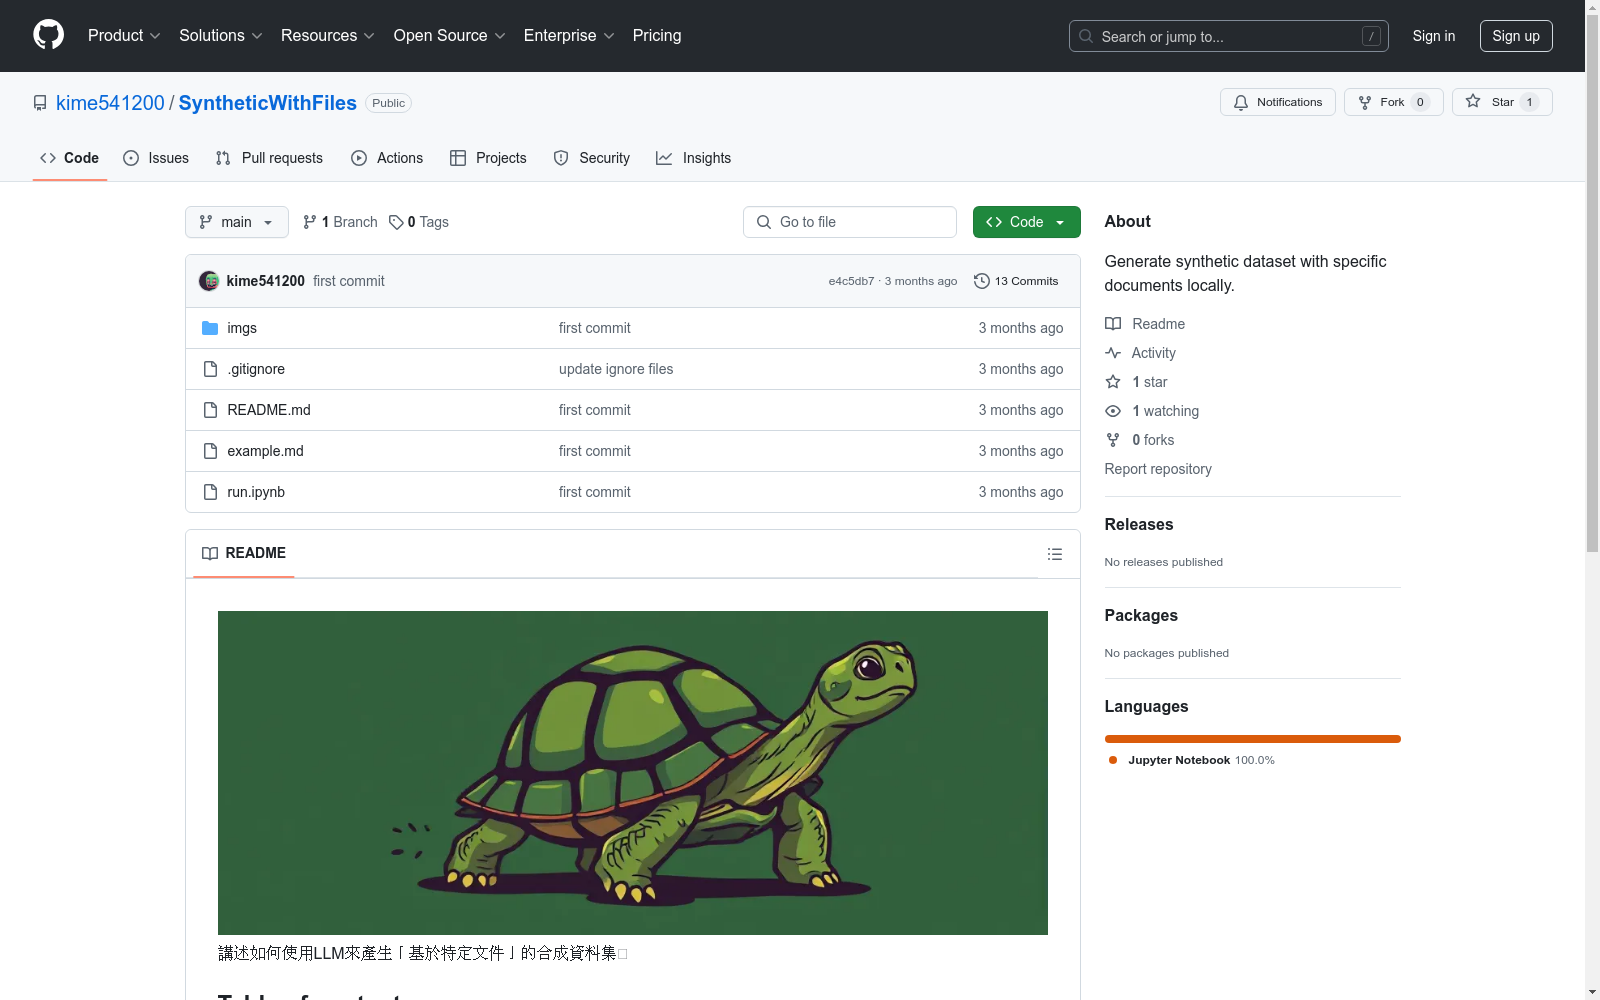The height and width of the screenshot is (1000, 1600).
Task: Click the fork icon beside 0 forks
Action: [x=1113, y=440]
